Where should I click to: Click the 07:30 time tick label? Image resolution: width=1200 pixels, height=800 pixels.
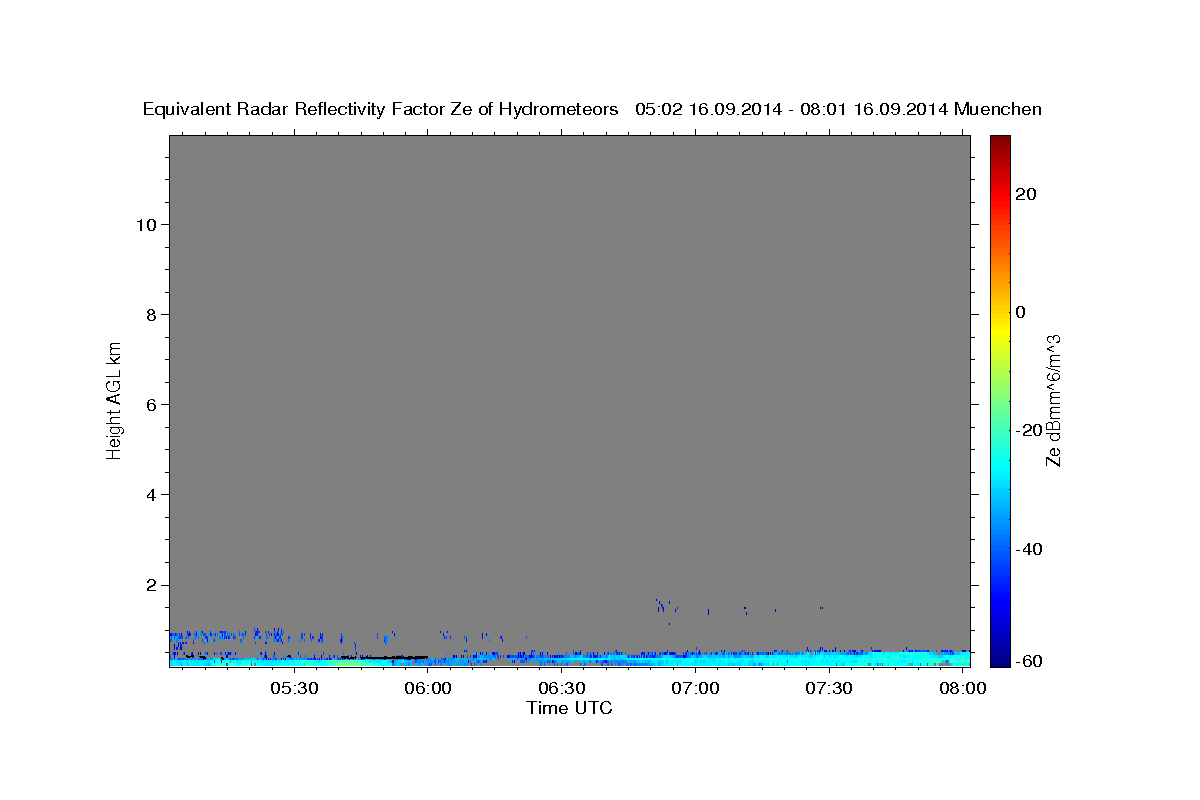829,688
